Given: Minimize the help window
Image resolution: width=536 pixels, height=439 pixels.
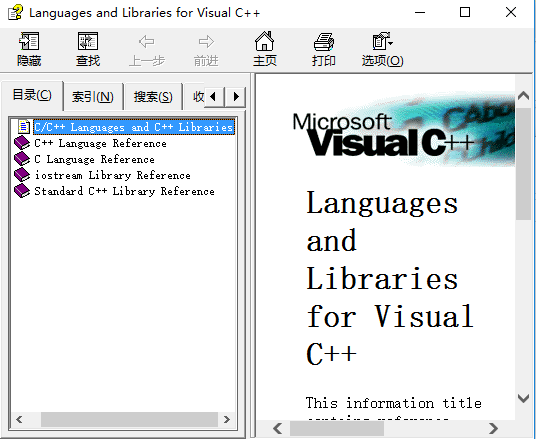Looking at the screenshot, I should pos(420,13).
